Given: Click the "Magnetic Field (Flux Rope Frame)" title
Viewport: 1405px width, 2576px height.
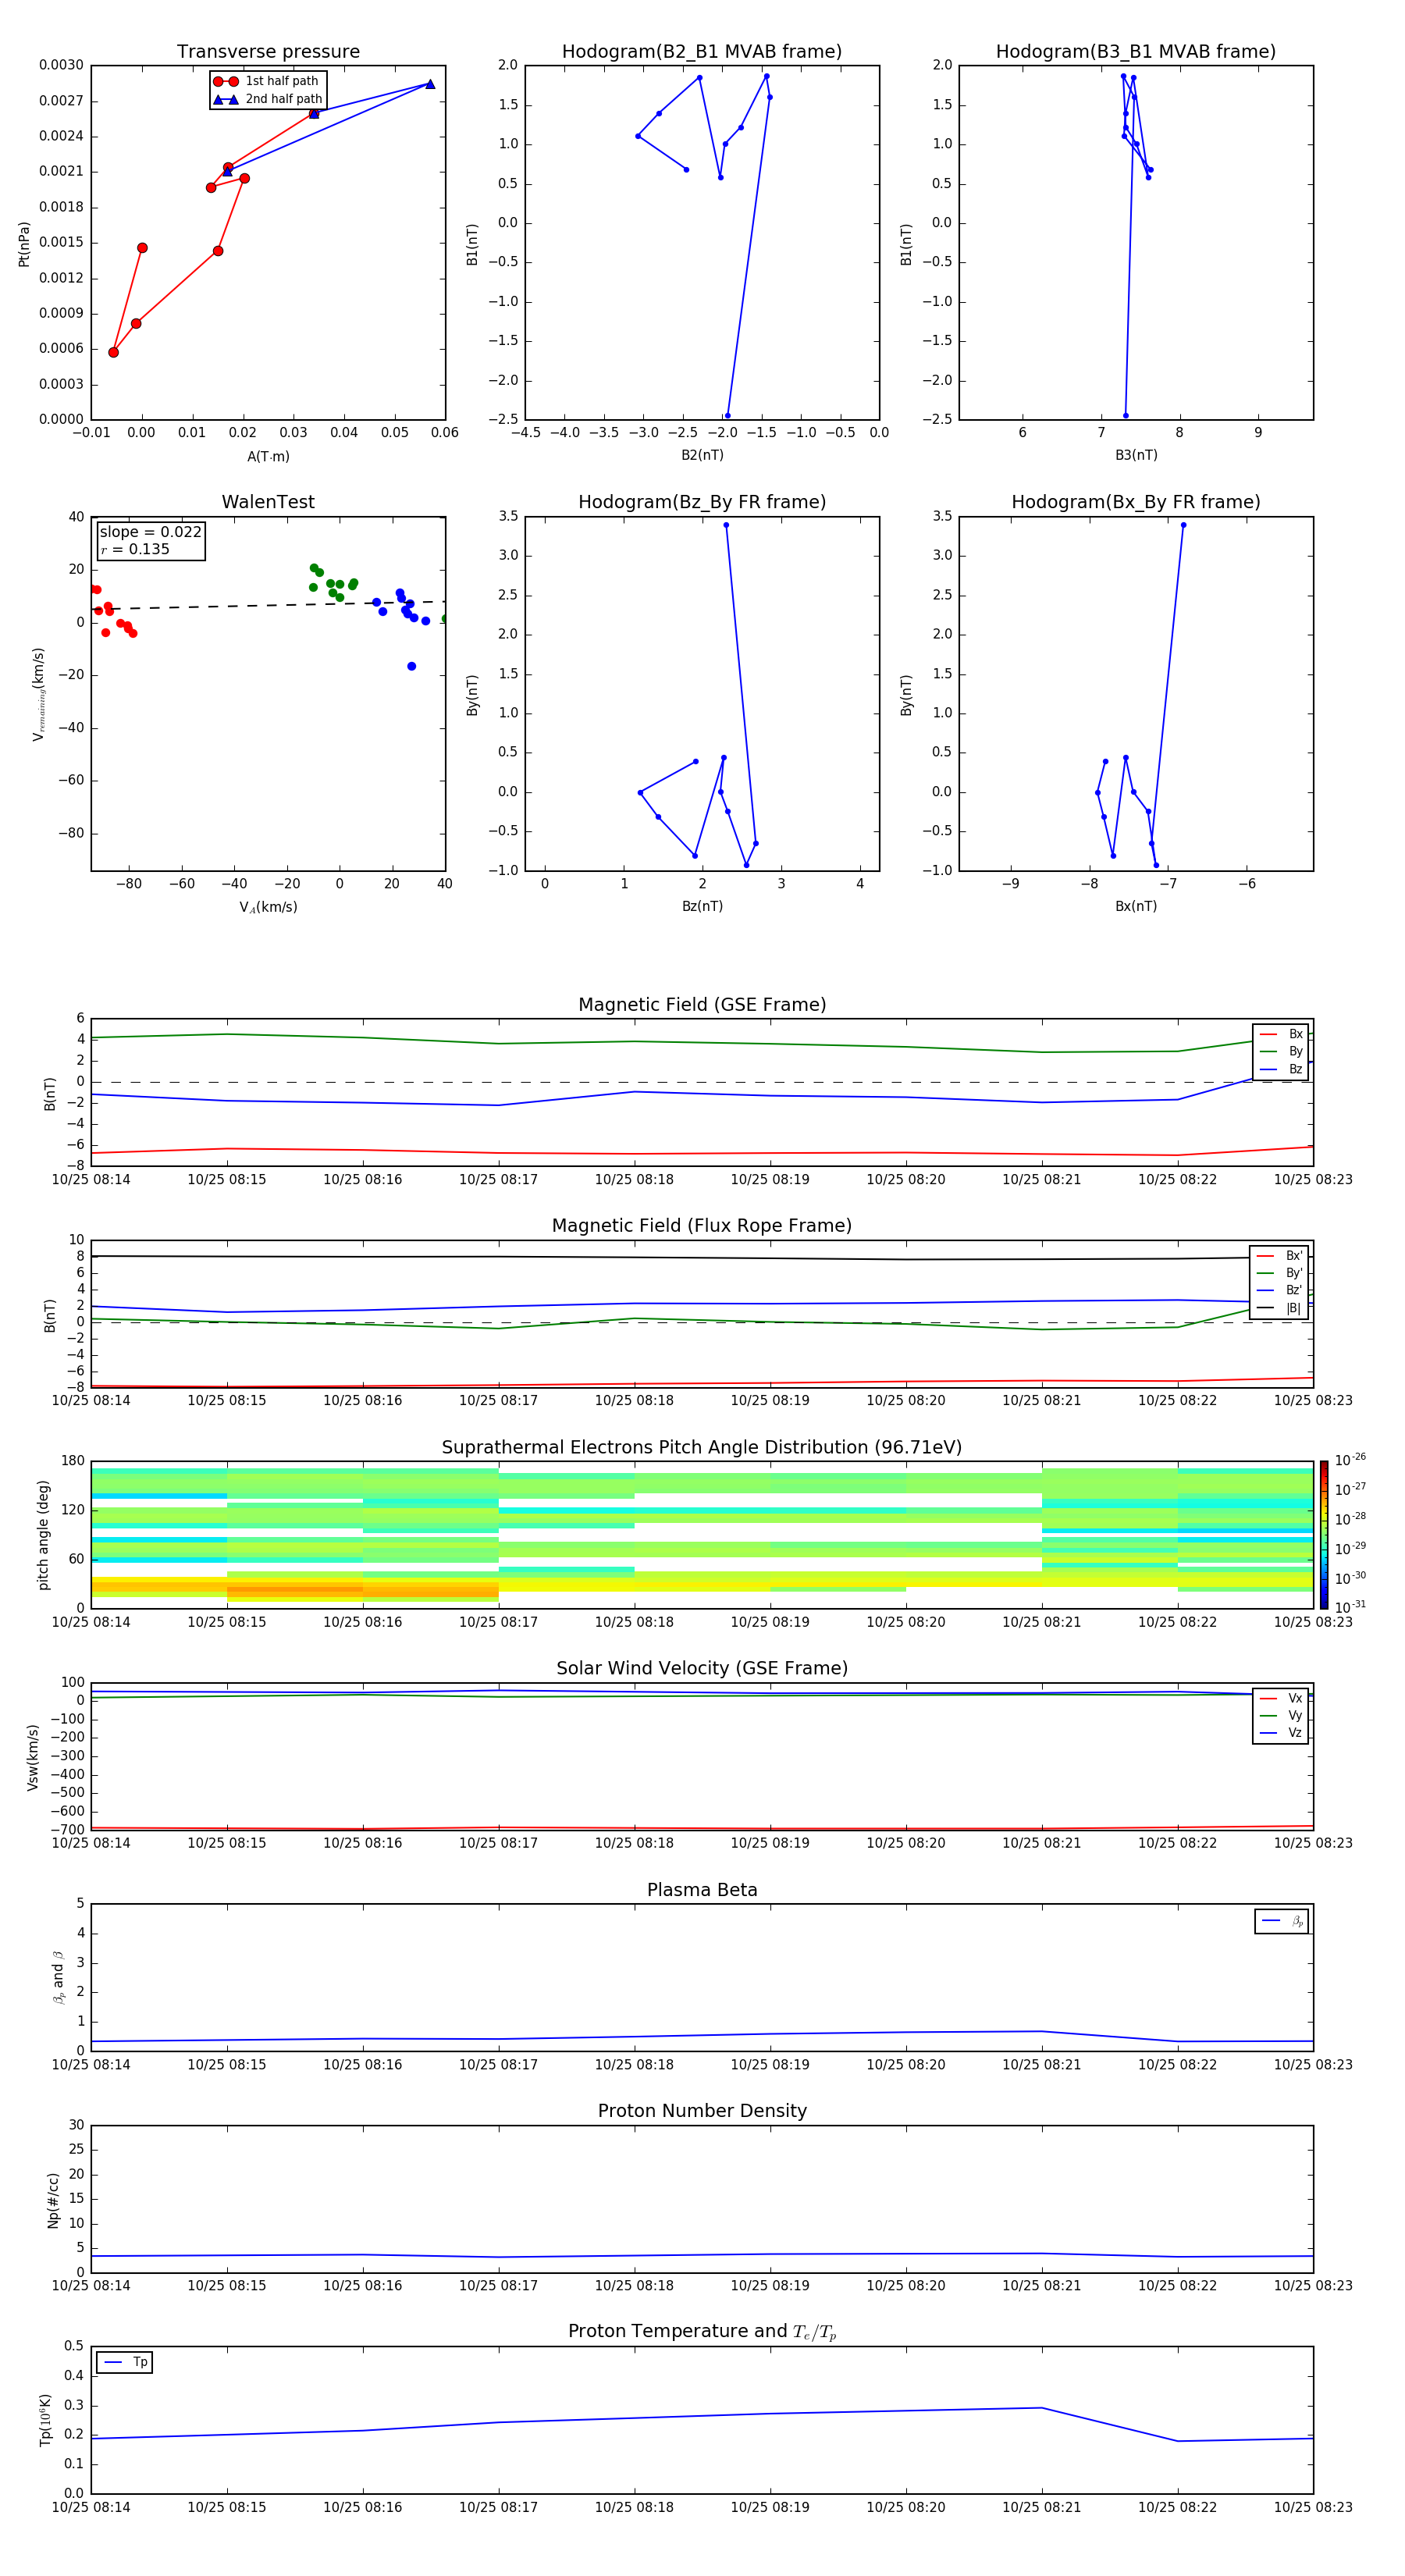Looking at the screenshot, I should click(702, 1226).
